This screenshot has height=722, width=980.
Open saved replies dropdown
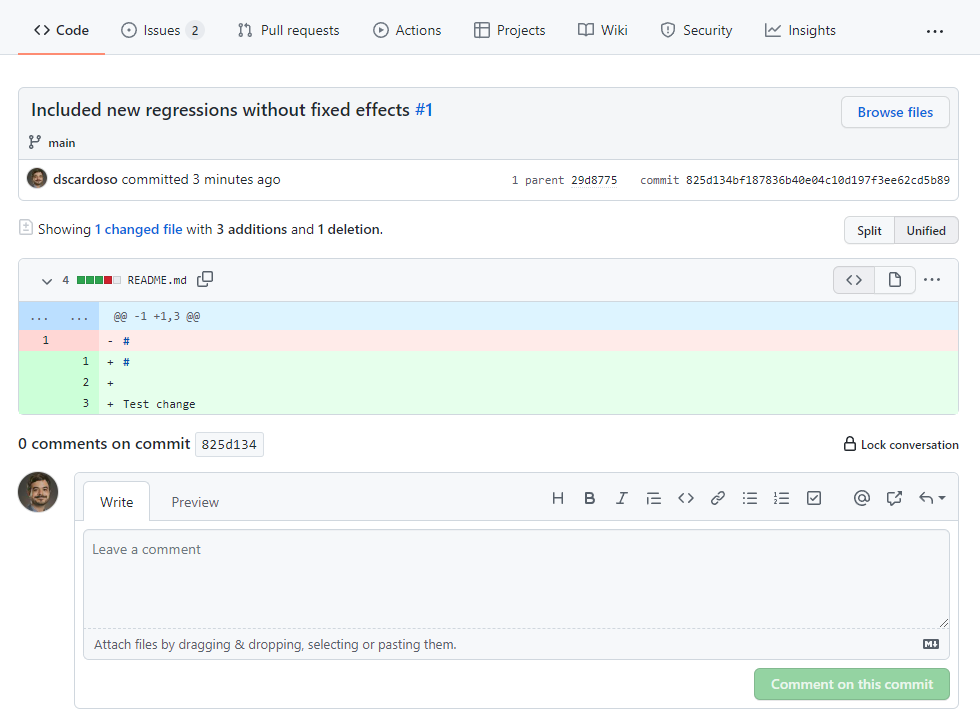[932, 498]
